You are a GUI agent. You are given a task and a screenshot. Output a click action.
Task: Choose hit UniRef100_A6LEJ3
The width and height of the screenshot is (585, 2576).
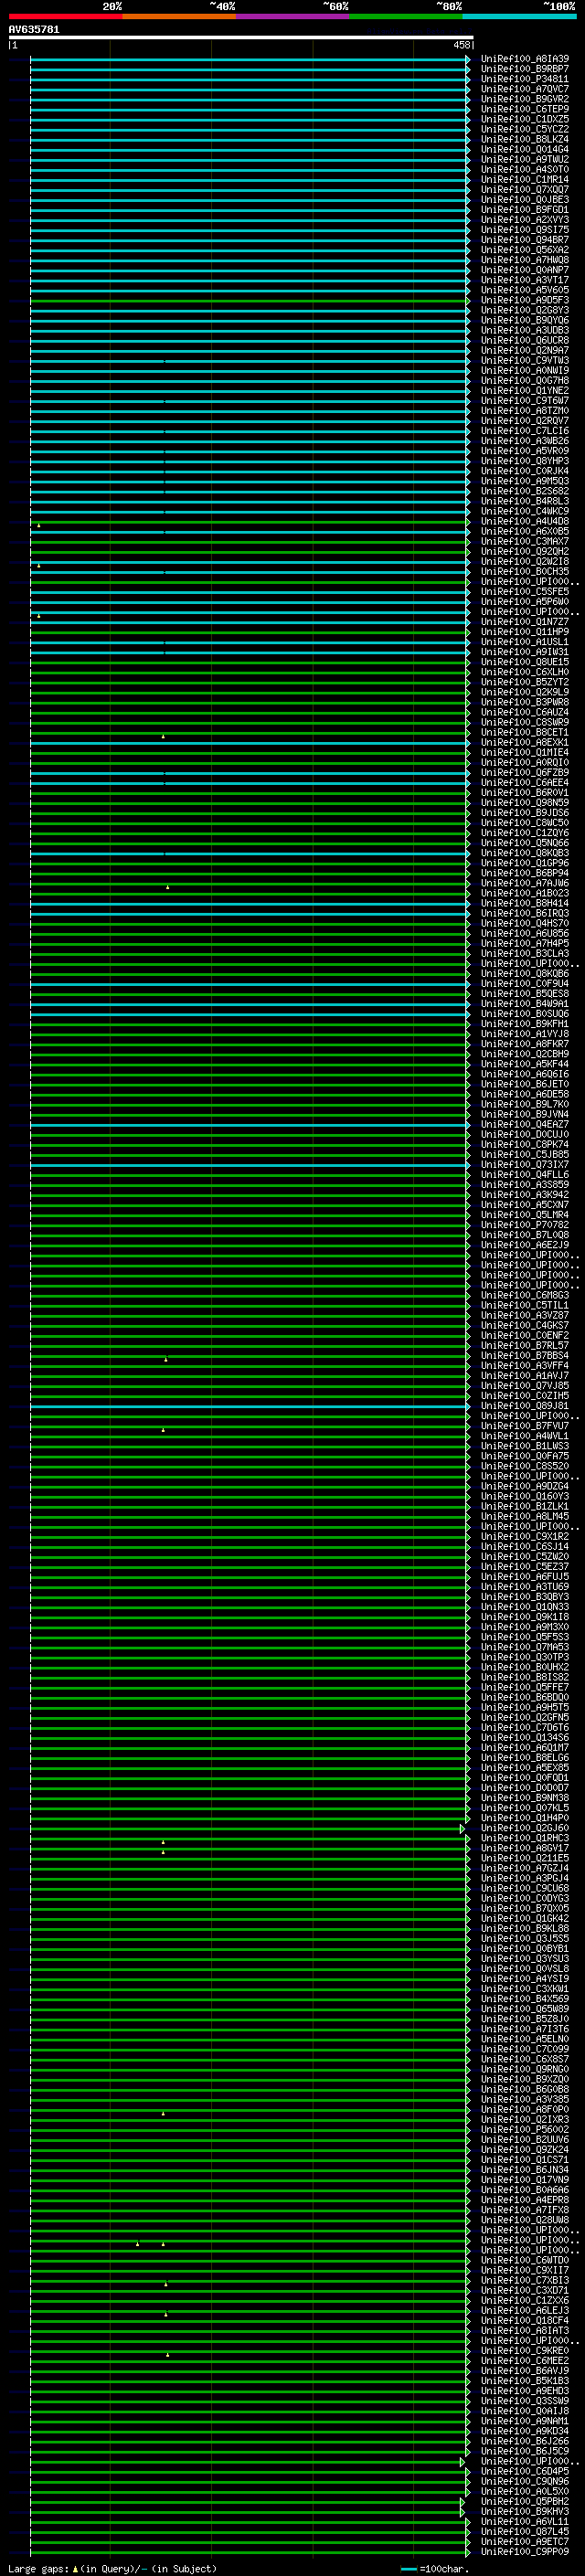(x=524, y=2310)
